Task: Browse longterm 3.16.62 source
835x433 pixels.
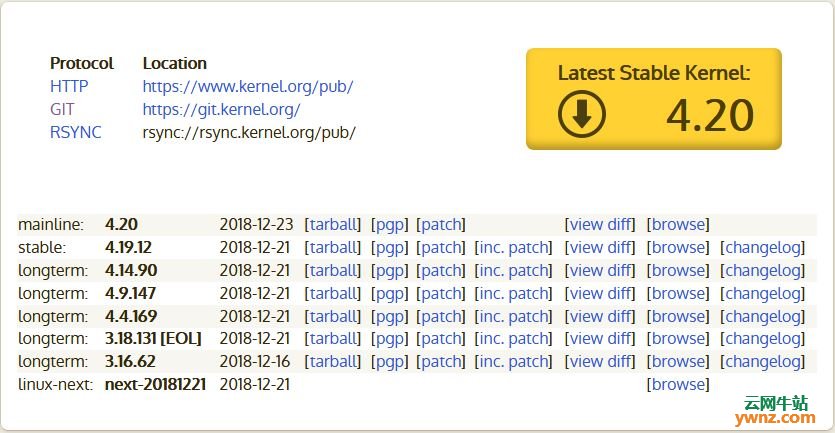Action: (678, 361)
